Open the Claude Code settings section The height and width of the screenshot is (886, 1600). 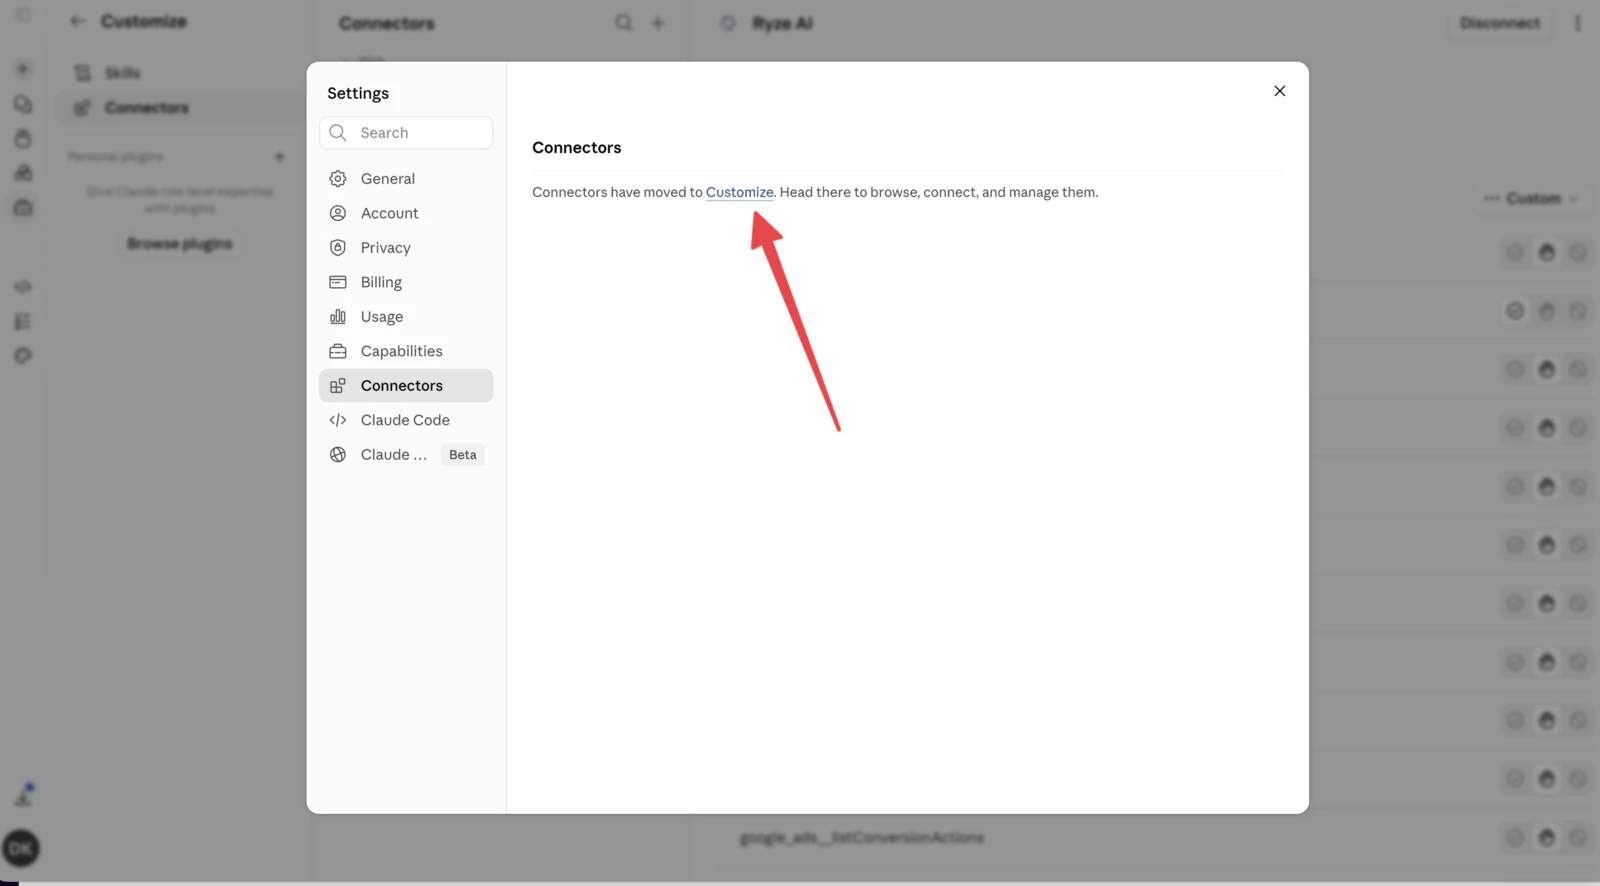pos(406,420)
